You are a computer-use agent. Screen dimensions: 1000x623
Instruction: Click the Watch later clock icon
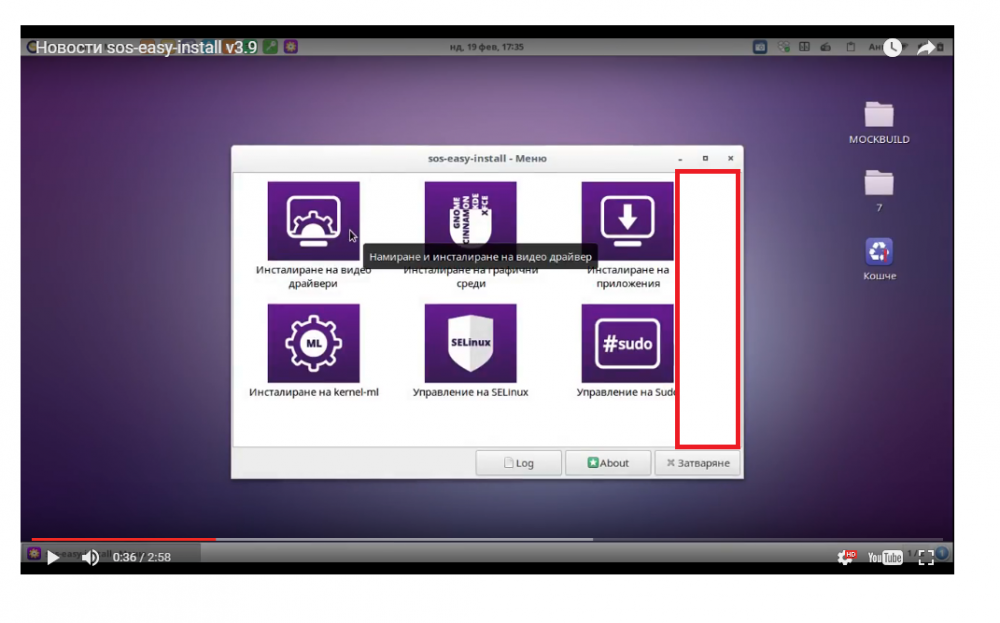tap(892, 47)
